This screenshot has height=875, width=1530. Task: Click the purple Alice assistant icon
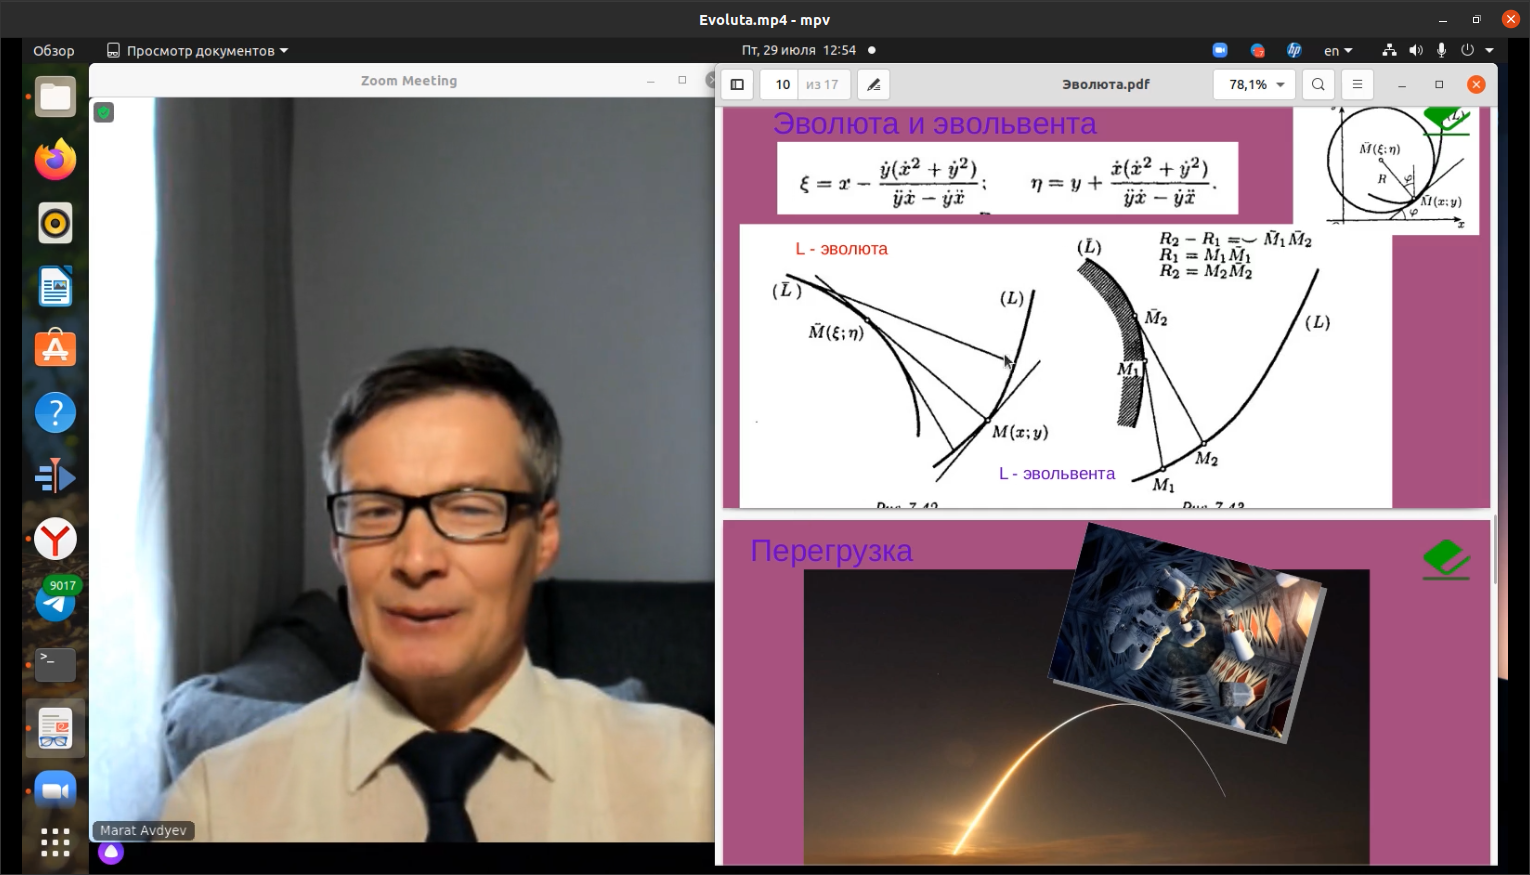tap(111, 852)
